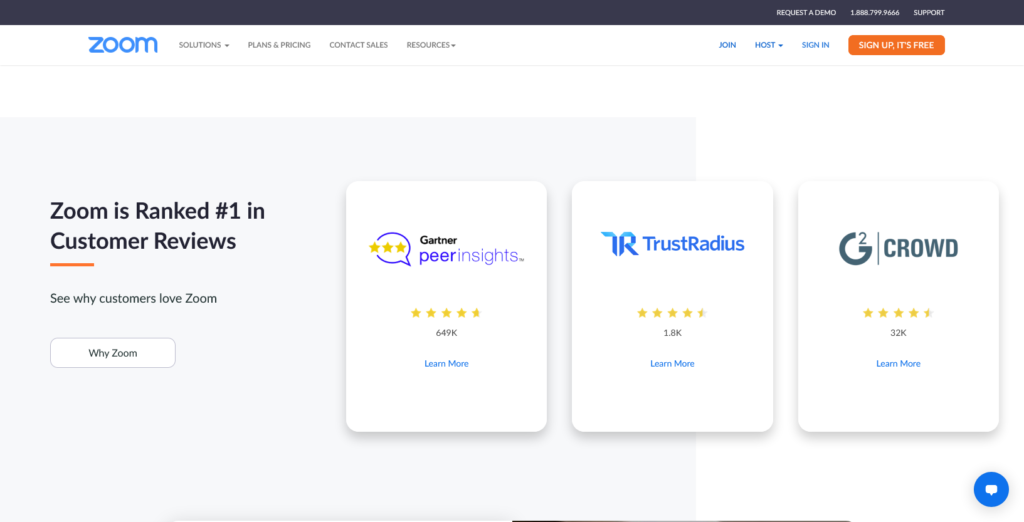Click Join in the navigation
Viewport: 1024px width, 522px height.
[x=728, y=45]
